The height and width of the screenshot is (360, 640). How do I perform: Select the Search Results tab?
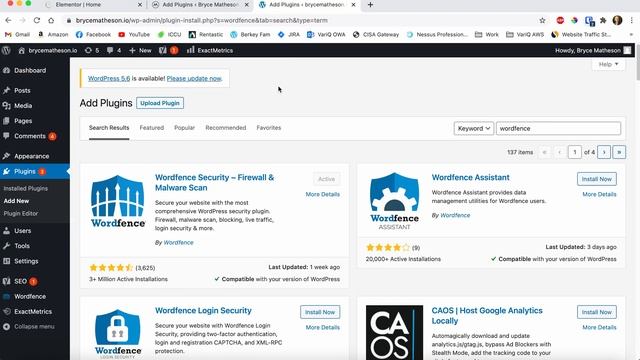tap(109, 128)
